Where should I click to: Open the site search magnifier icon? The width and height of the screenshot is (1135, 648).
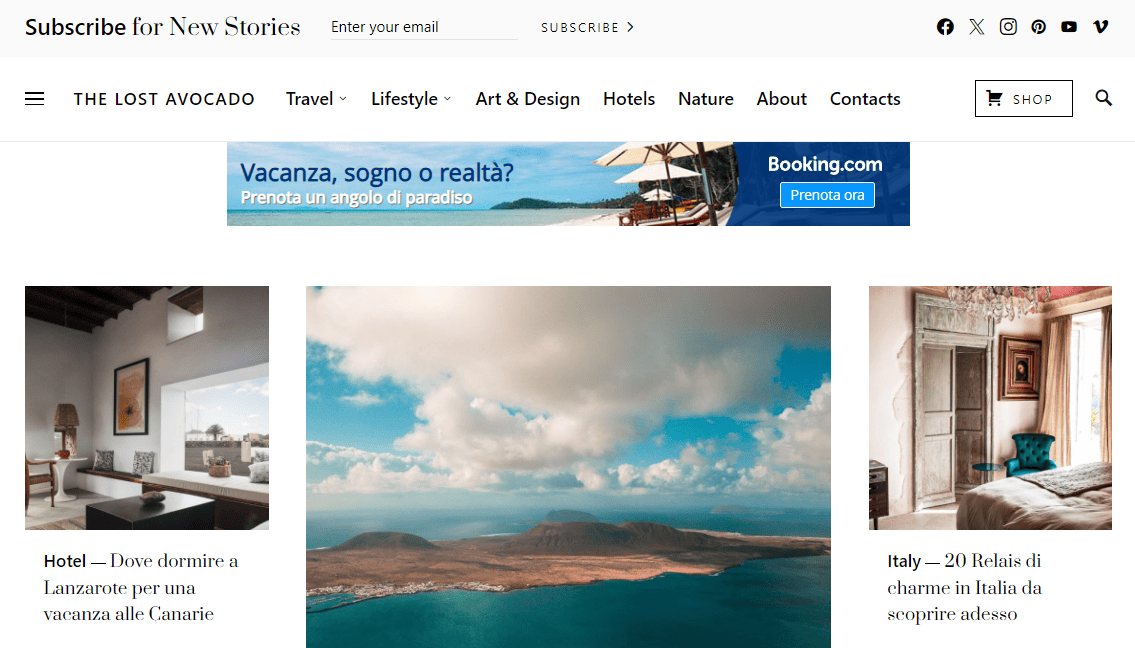[x=1103, y=98]
